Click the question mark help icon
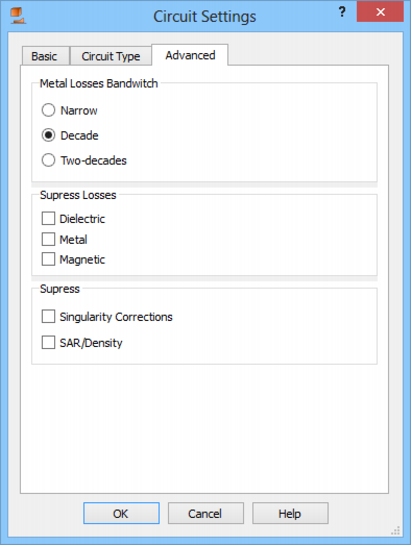This screenshot has width=412, height=547. 342,12
